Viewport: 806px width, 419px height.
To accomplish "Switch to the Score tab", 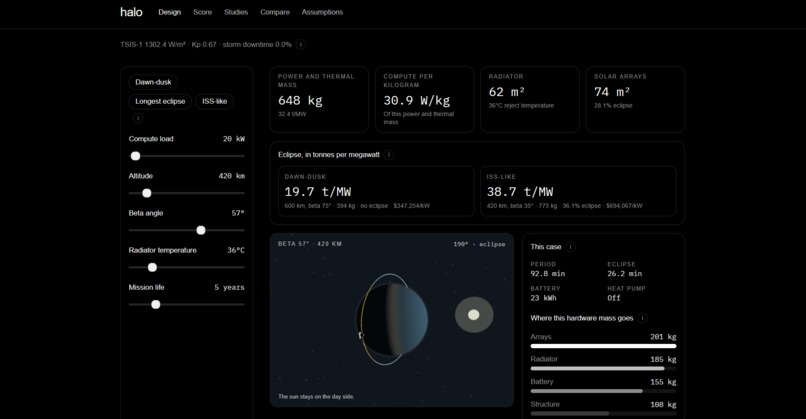I will [x=203, y=12].
